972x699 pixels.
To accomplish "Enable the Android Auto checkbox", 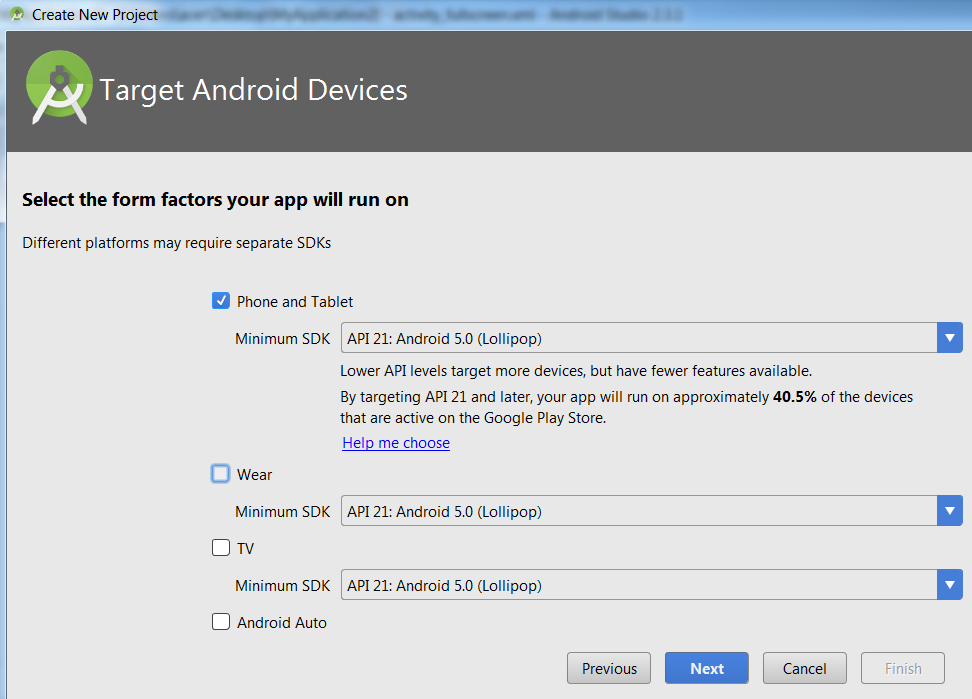I will tap(221, 622).
